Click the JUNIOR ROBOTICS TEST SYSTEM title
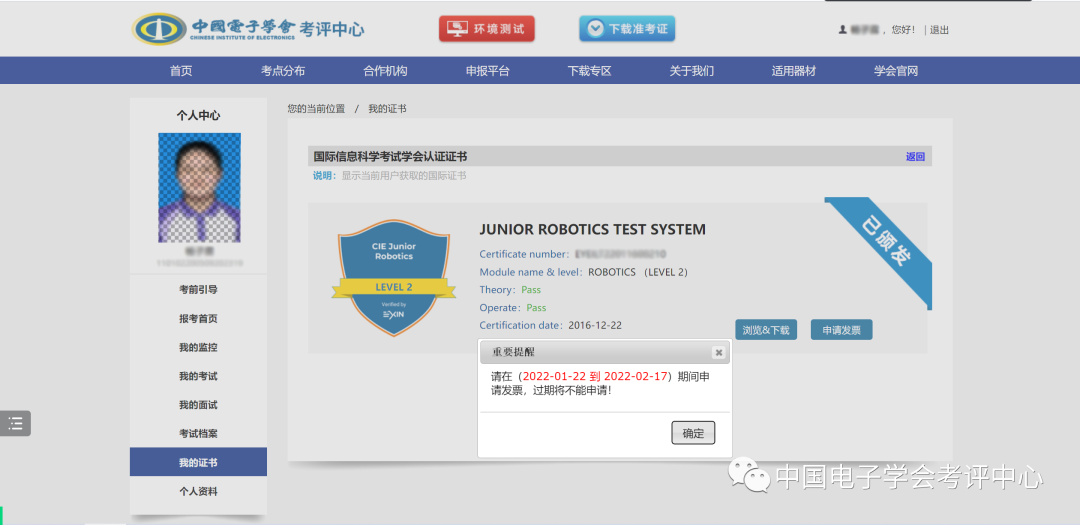The height and width of the screenshot is (525, 1080). pos(593,229)
